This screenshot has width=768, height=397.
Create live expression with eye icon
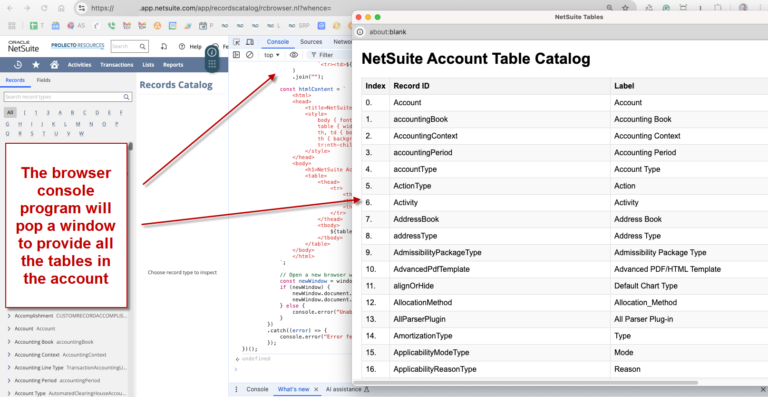point(294,55)
